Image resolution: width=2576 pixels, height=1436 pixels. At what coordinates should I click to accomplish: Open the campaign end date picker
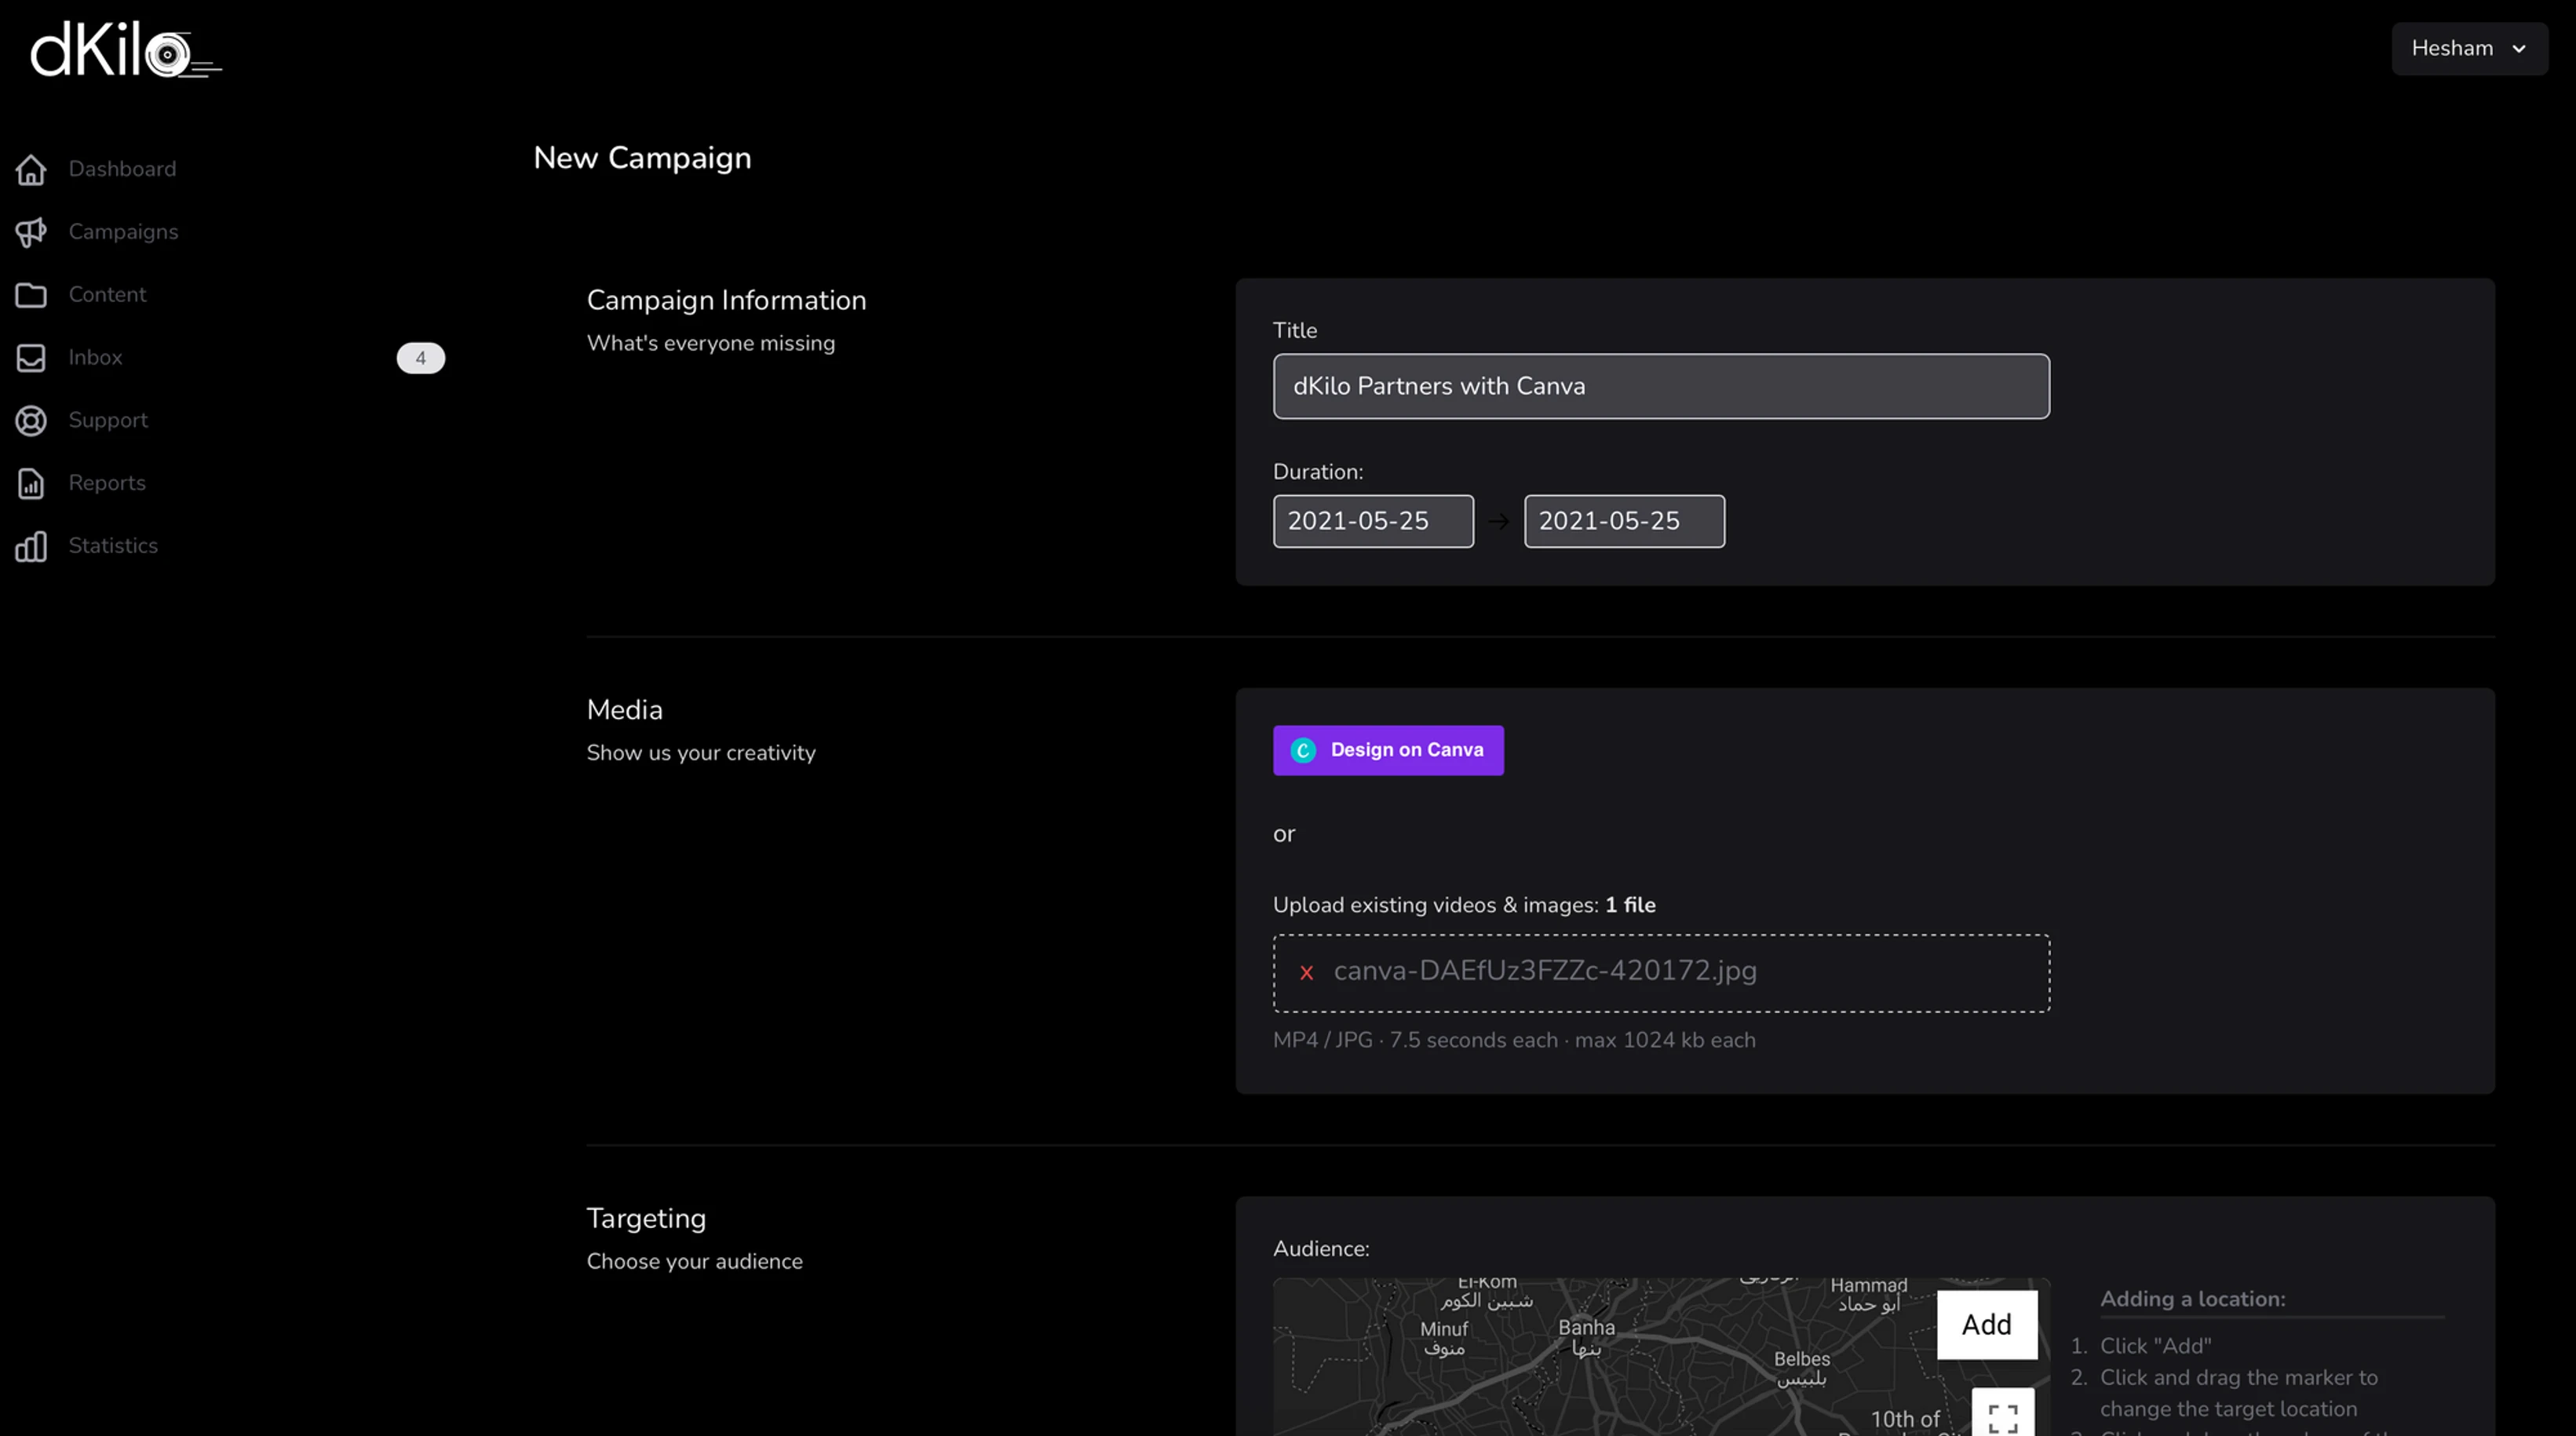pos(1623,520)
